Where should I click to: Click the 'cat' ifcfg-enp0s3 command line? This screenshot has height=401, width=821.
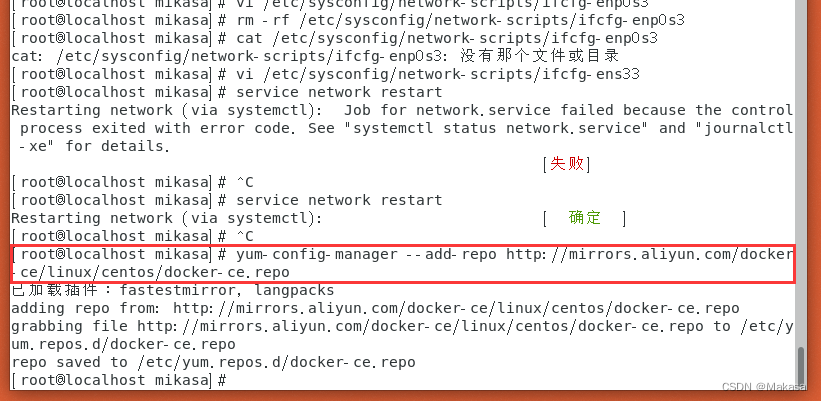click(x=447, y=38)
